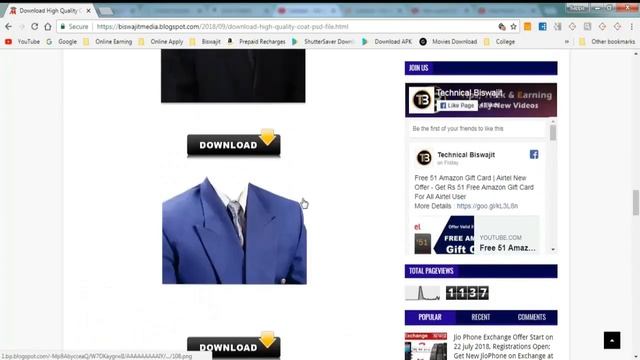Viewport: 640px width, 360px height.
Task: Open the Download APK bookmark
Action: click(x=387, y=42)
